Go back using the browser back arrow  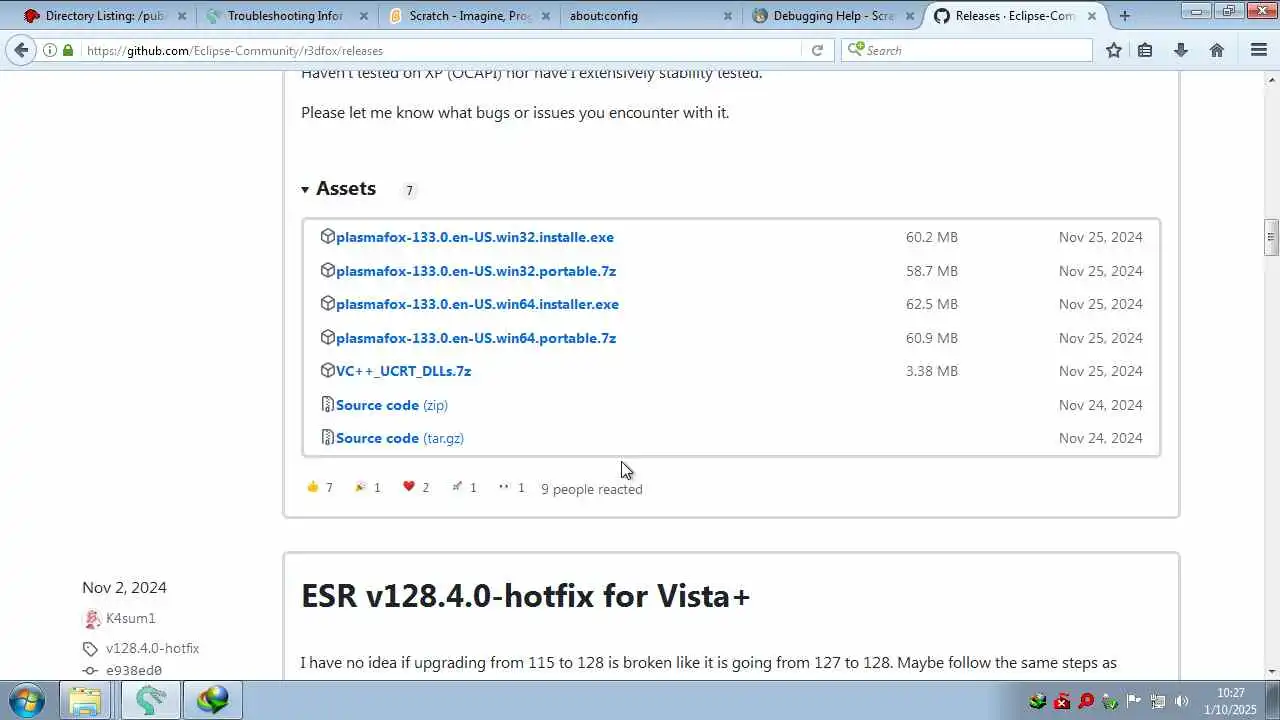click(21, 50)
